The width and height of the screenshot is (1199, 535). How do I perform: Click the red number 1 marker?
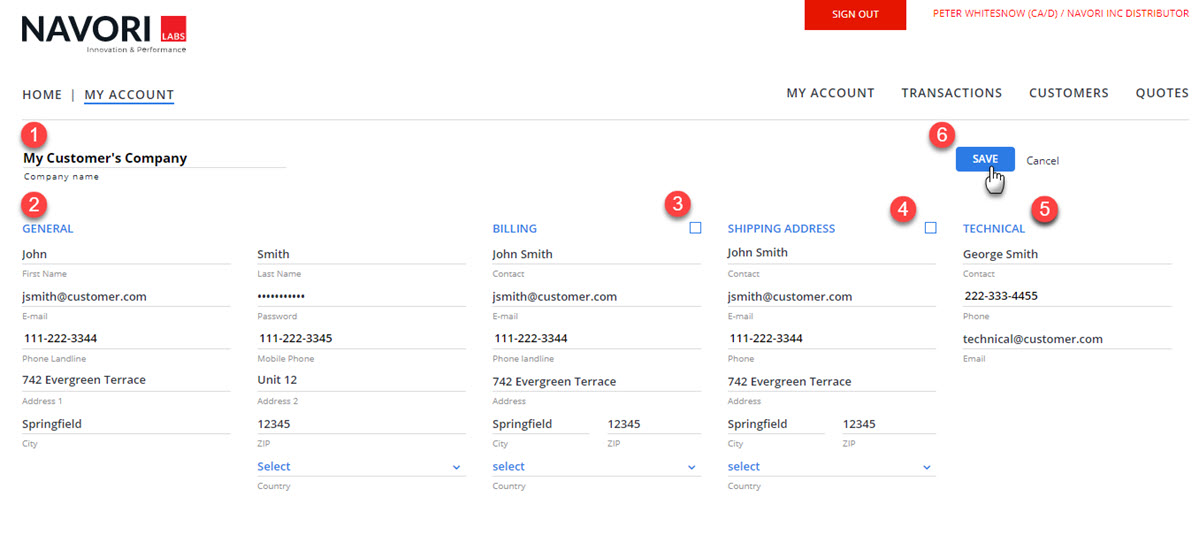tap(36, 135)
